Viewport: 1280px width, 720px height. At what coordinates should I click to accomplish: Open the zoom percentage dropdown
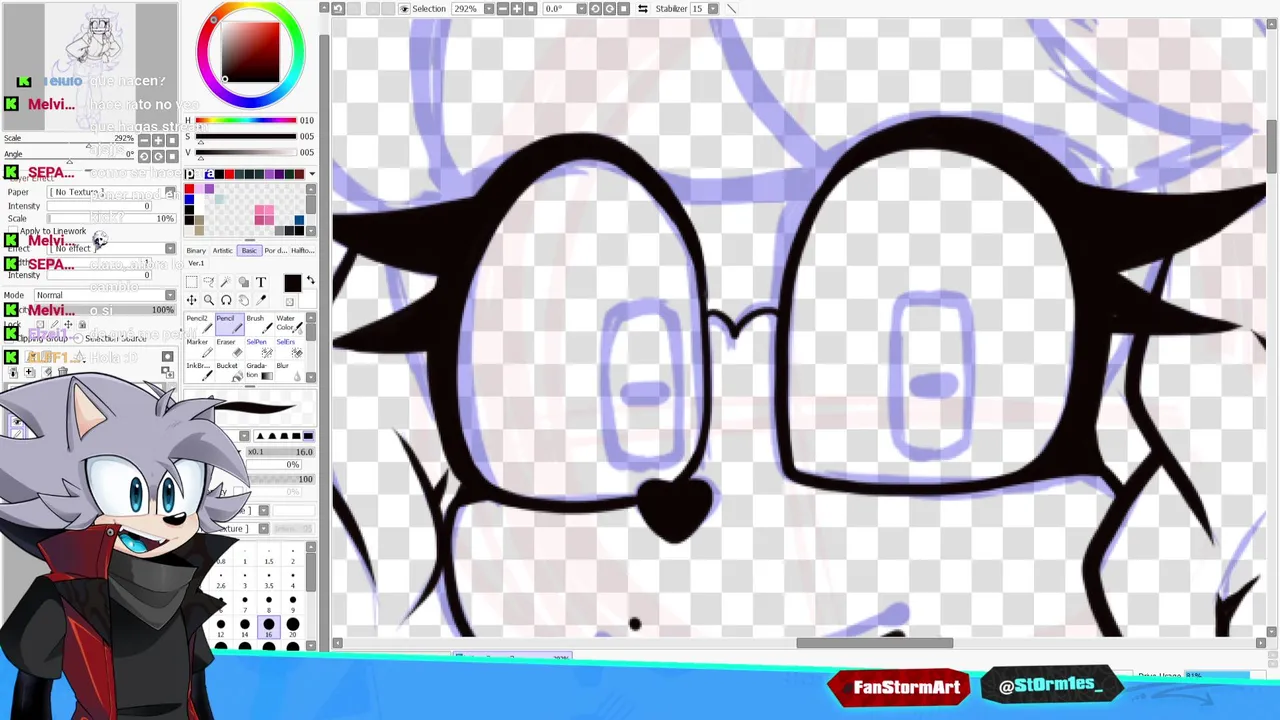tap(489, 8)
